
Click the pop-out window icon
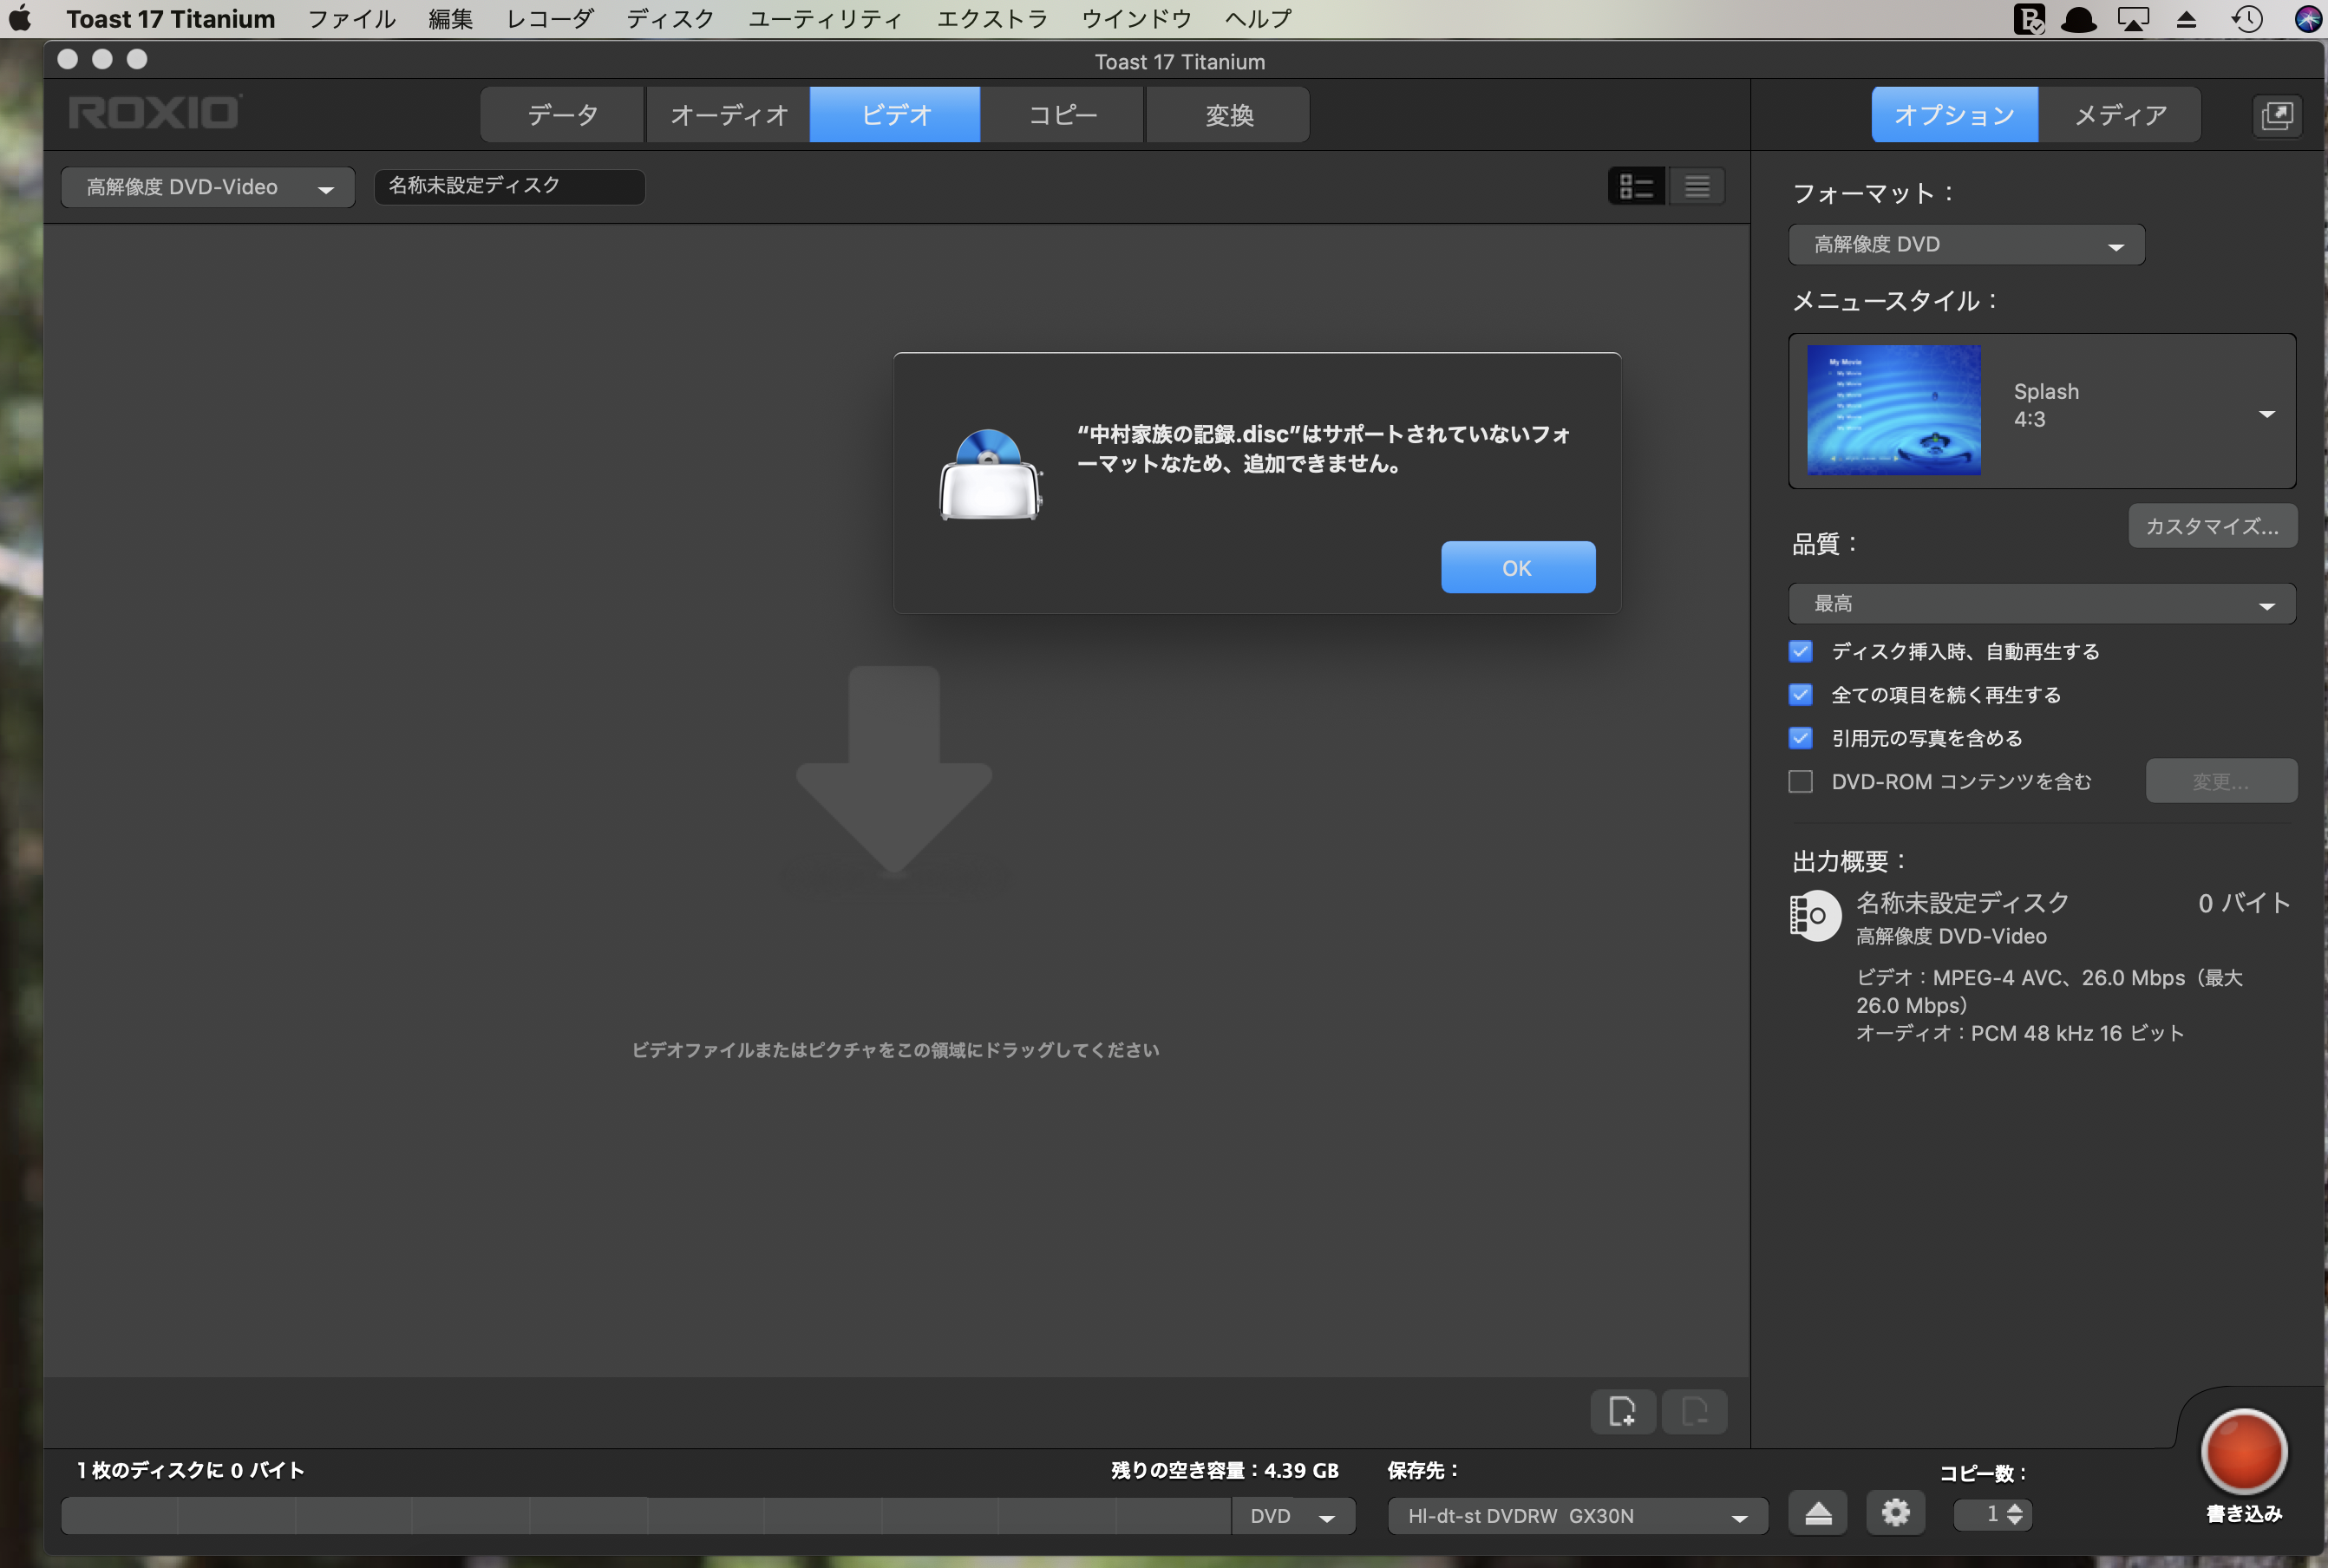[2277, 115]
